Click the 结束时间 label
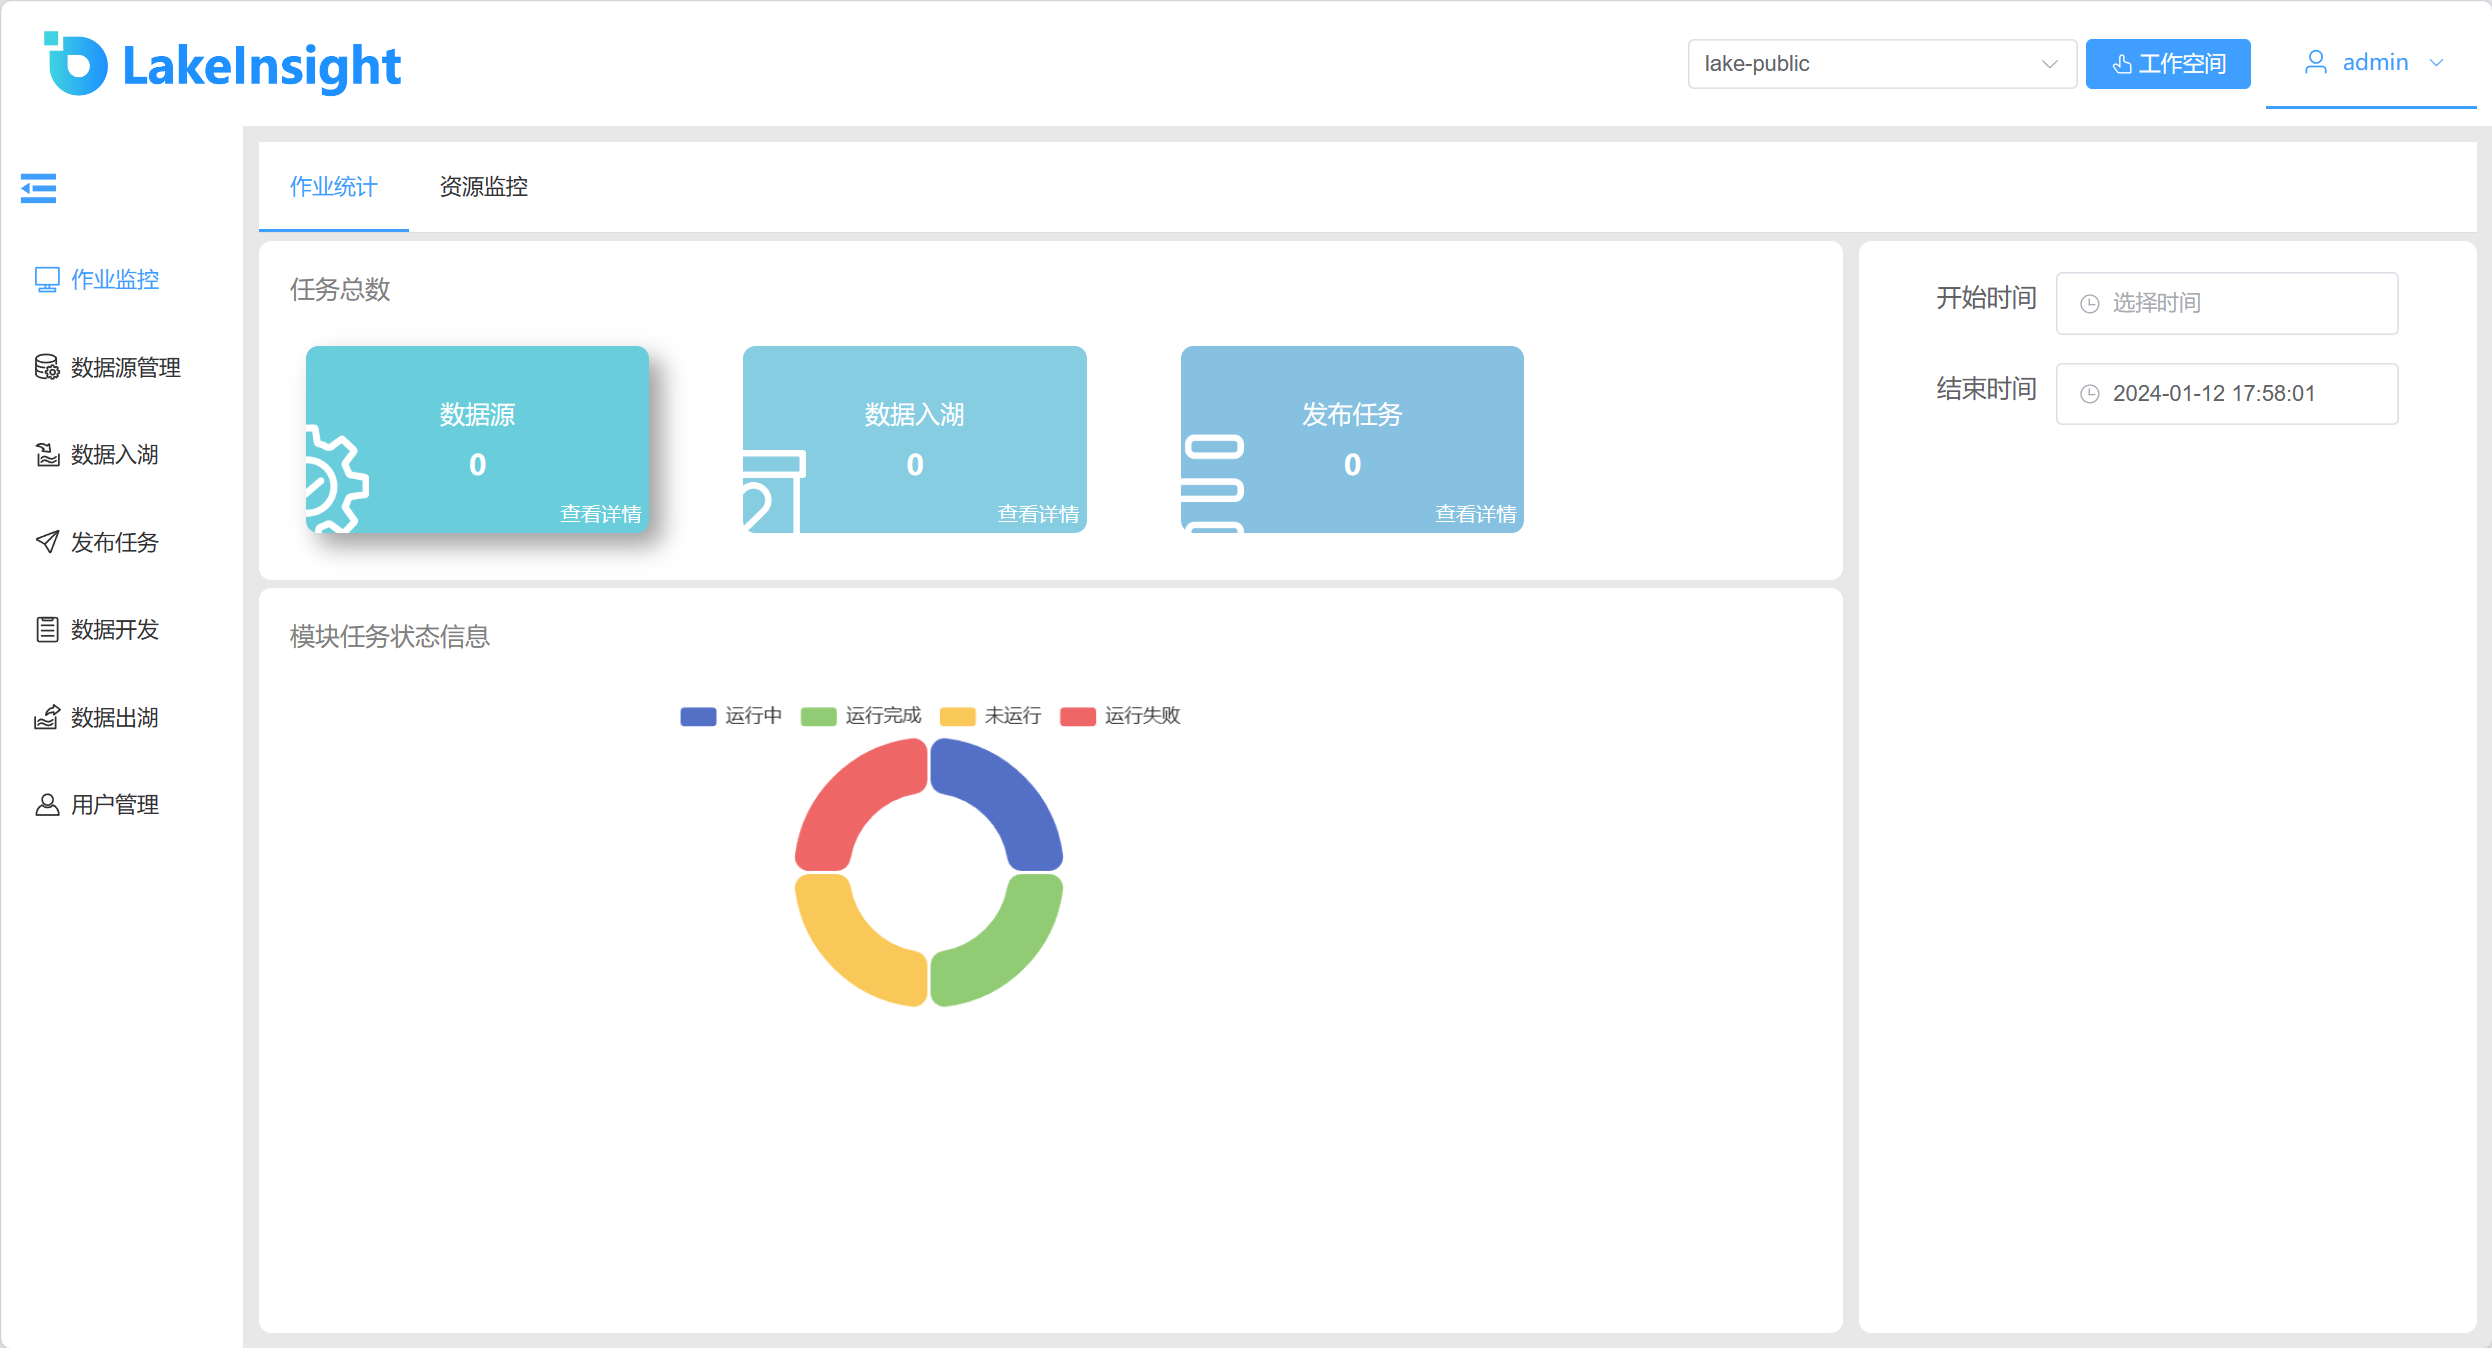This screenshot has width=2492, height=1348. 1986,389
